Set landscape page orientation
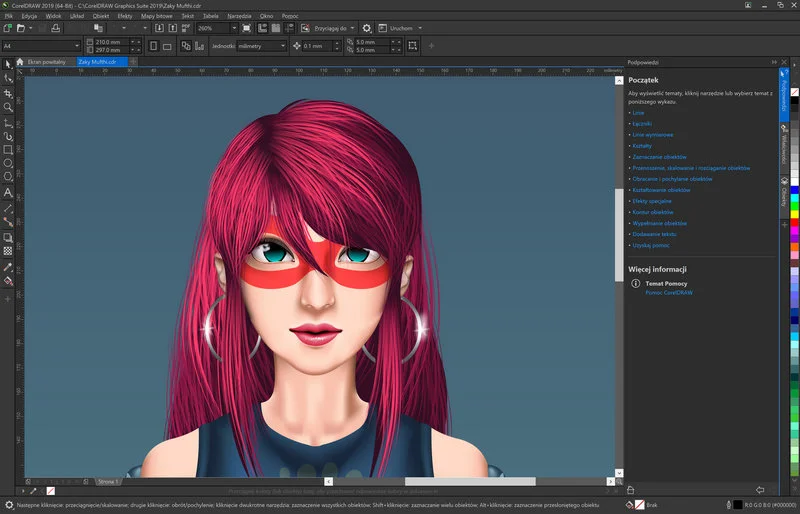Screen dimensions: 800x514 click(167, 46)
